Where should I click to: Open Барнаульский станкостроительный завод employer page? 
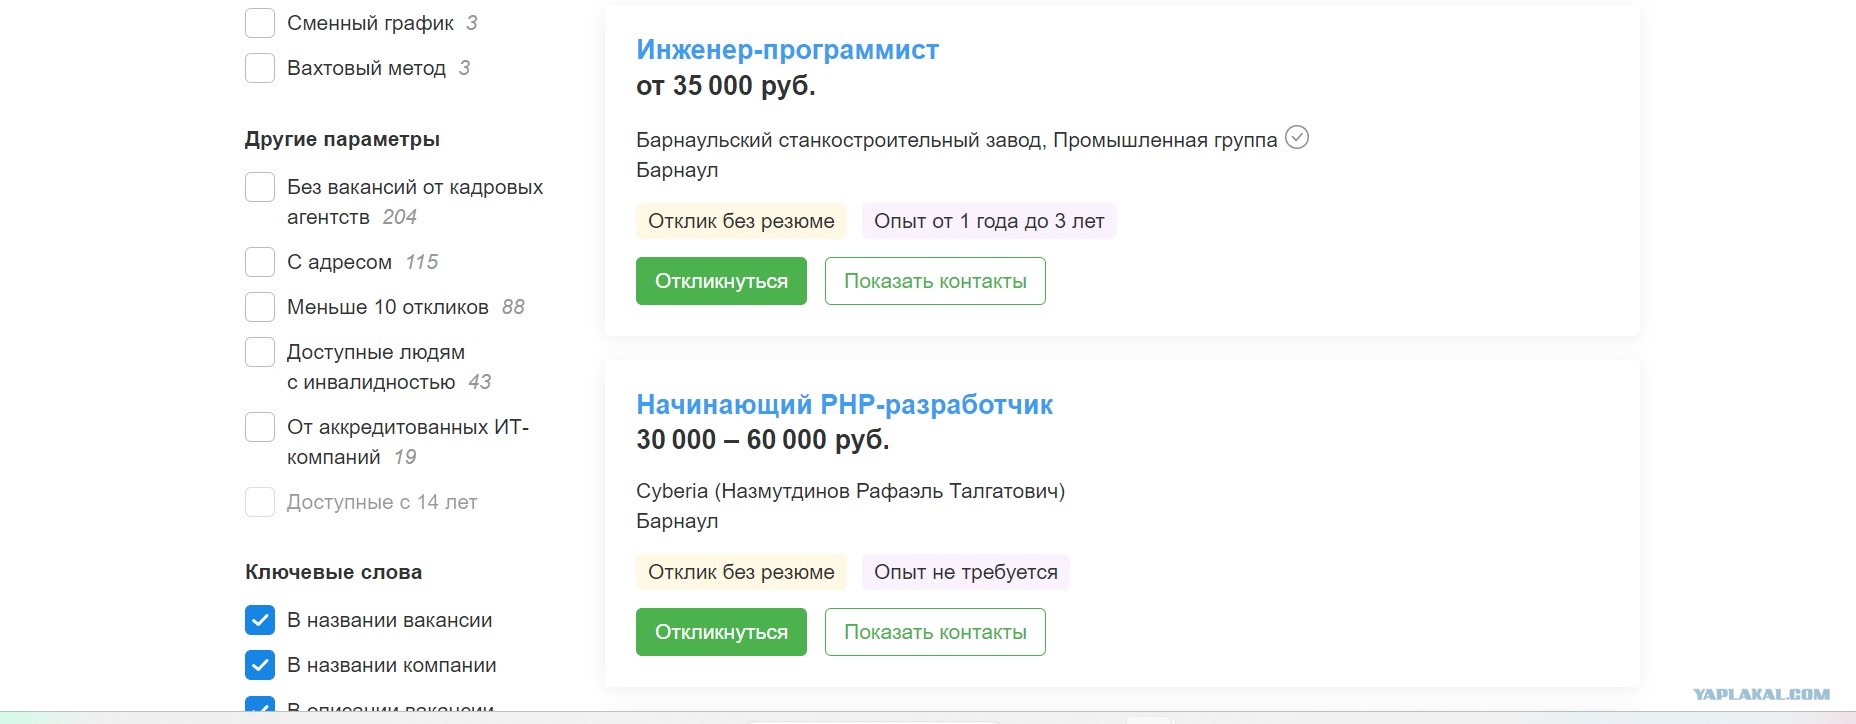[x=956, y=140]
